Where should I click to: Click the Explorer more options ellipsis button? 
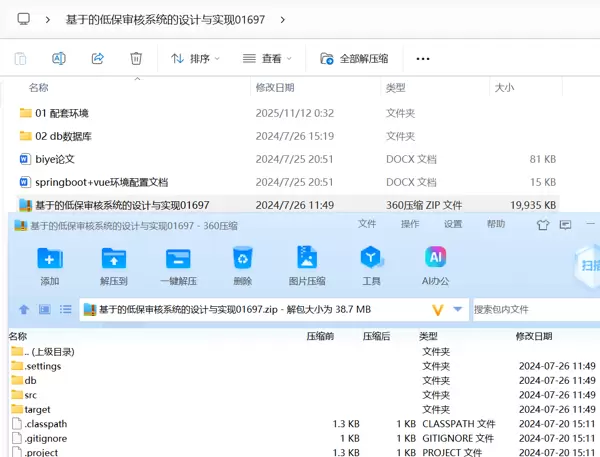tap(422, 59)
